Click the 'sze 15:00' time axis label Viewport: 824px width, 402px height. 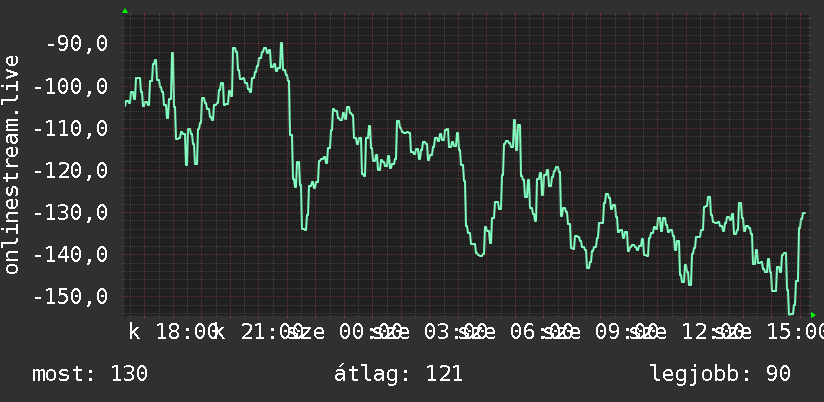point(768,332)
